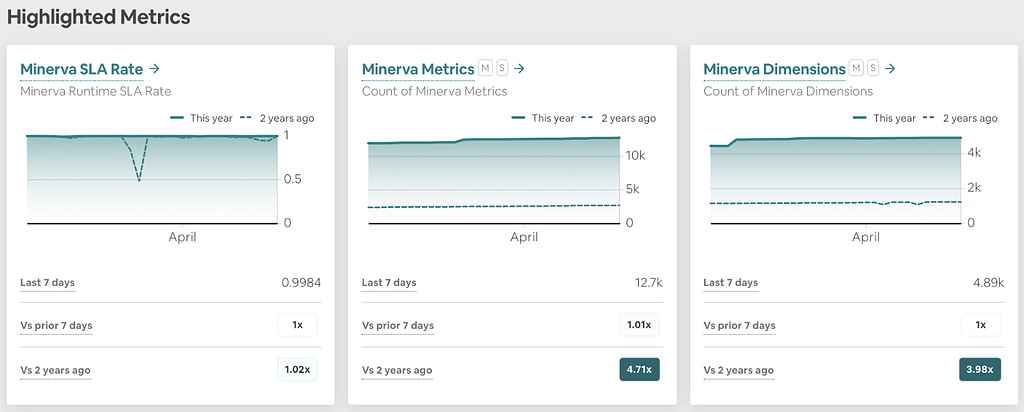Toggle 'This year' legend in SLA Rate chart
Image resolution: width=1024 pixels, height=412 pixels.
tap(201, 118)
